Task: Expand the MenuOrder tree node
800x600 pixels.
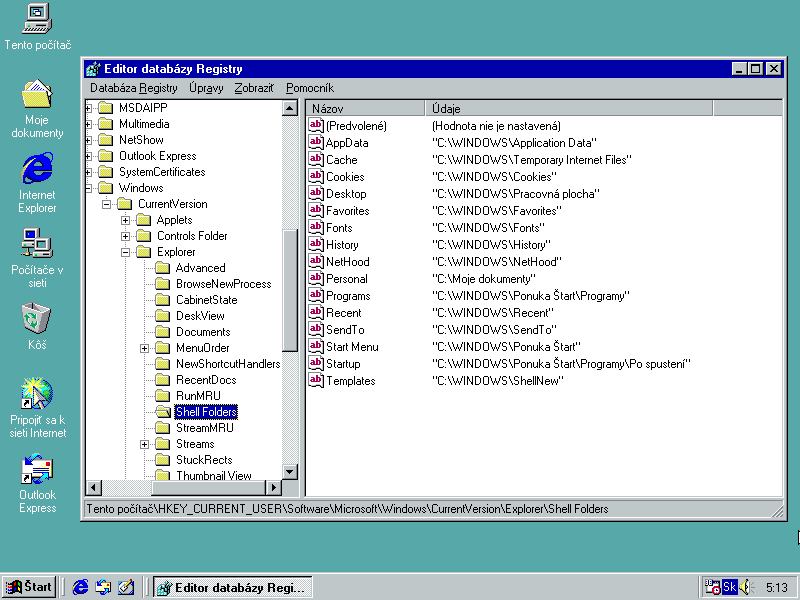Action: [x=145, y=348]
